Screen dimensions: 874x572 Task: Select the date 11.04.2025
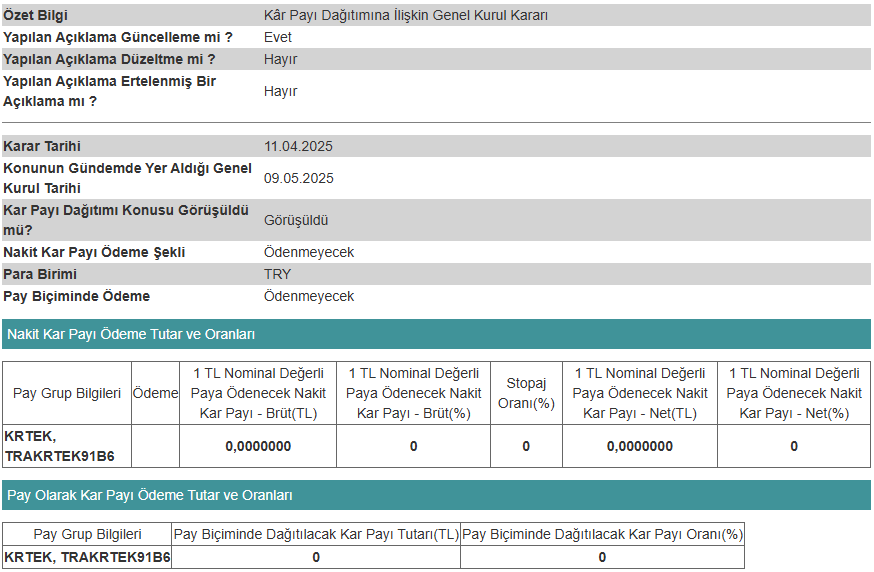pos(298,146)
